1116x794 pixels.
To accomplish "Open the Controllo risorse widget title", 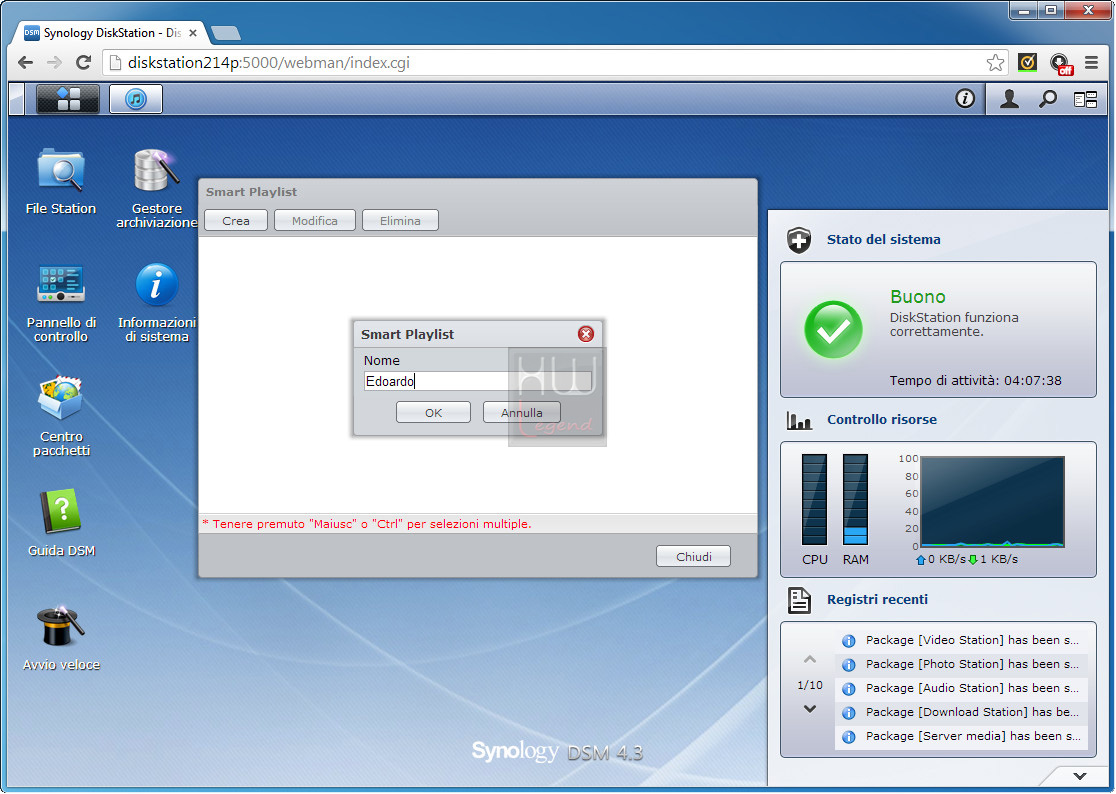I will tap(881, 420).
